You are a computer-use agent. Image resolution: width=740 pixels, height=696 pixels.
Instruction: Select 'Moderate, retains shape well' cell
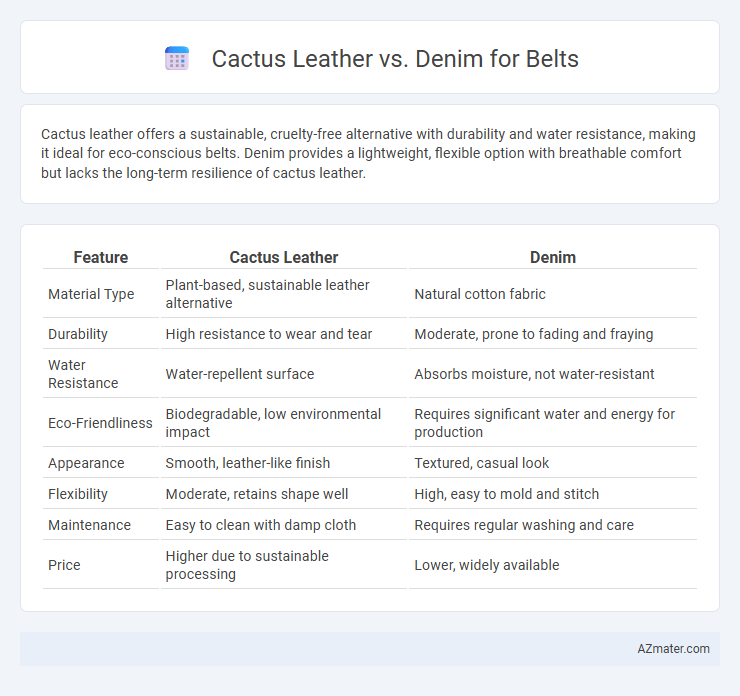[284, 494]
